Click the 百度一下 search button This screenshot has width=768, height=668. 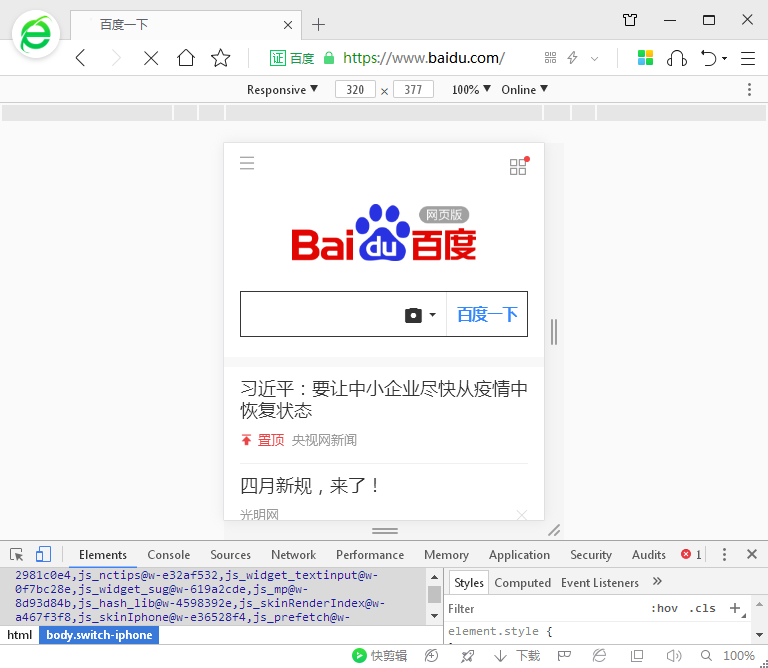(487, 314)
